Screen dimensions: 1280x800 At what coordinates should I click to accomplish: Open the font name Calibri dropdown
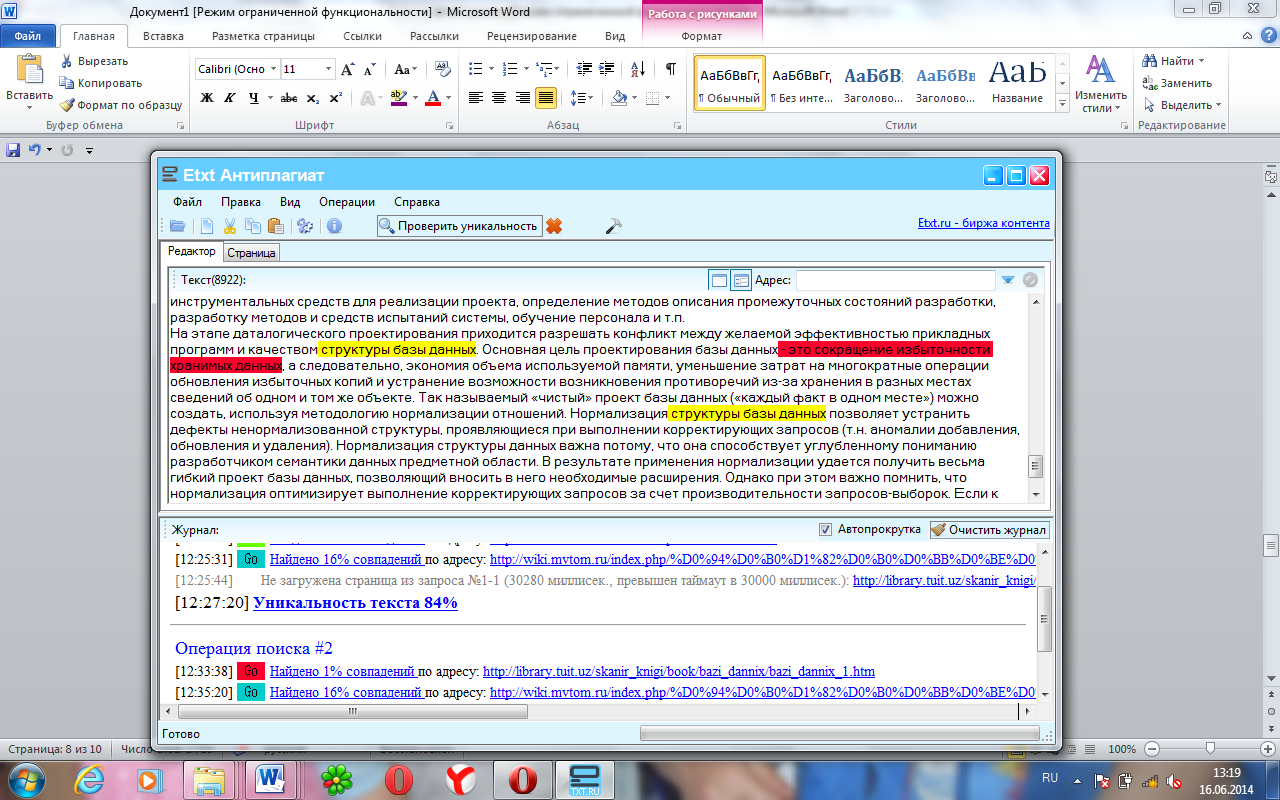(272, 69)
